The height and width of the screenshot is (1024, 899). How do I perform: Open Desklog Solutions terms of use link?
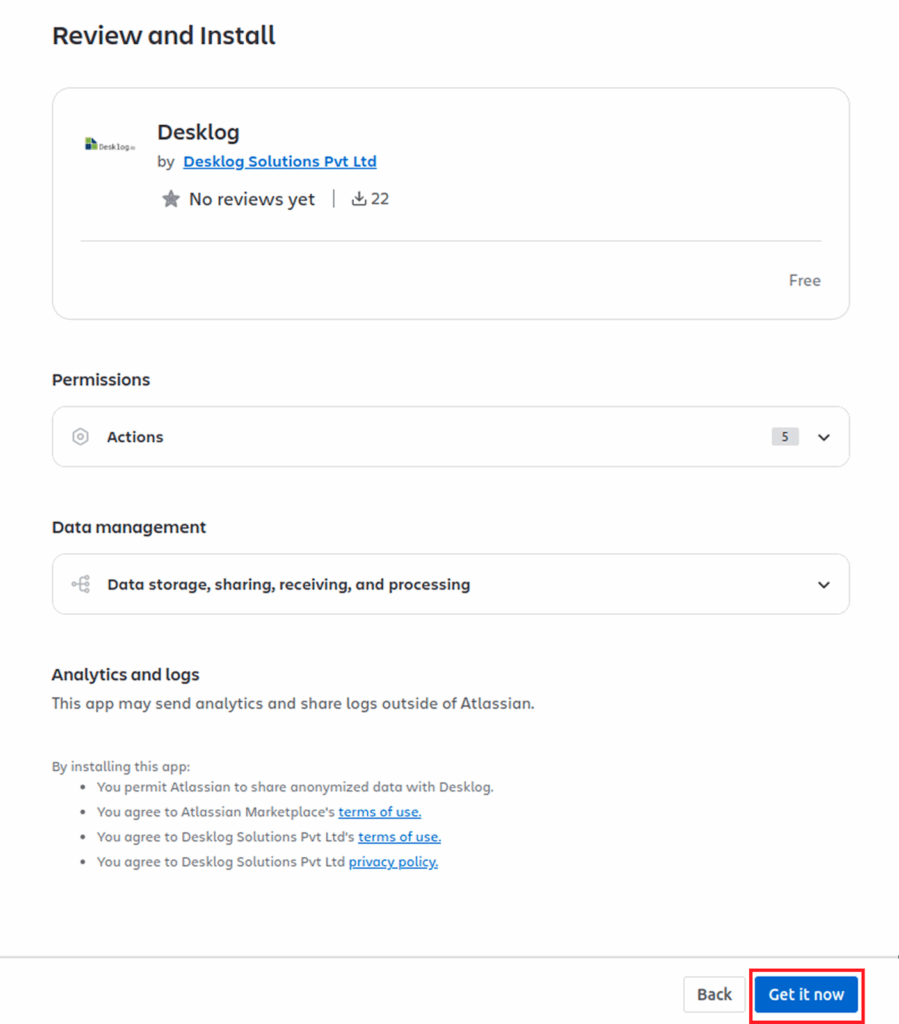[399, 837]
